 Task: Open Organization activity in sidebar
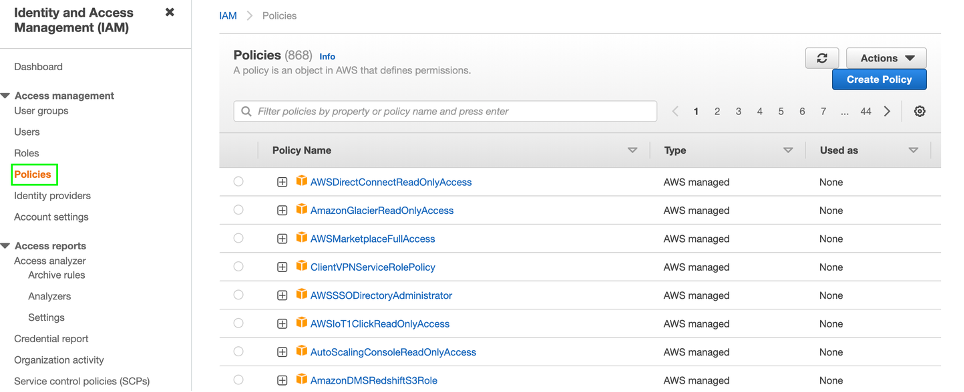[59, 360]
